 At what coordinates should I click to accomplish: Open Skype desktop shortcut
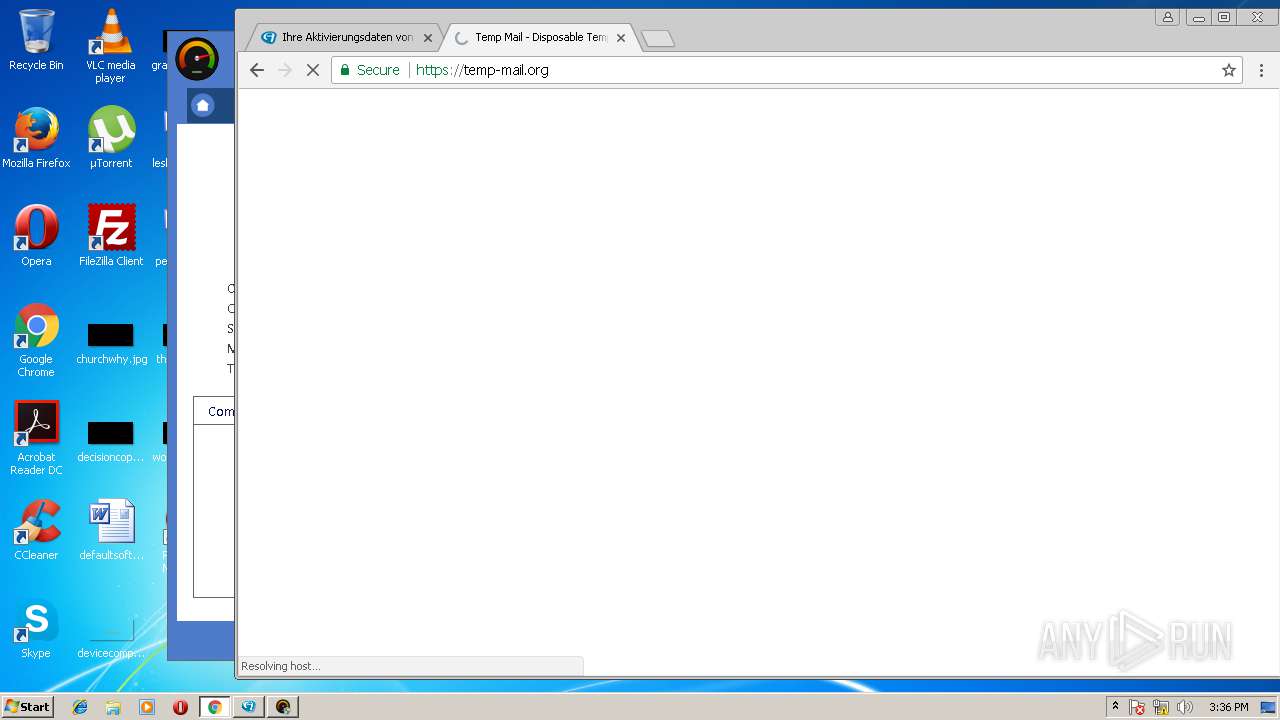point(36,627)
